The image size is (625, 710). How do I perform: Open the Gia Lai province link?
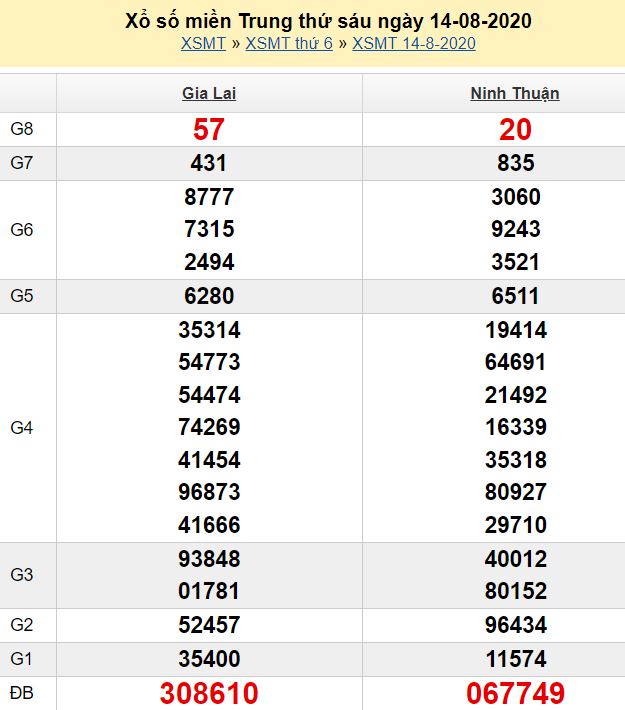click(209, 94)
